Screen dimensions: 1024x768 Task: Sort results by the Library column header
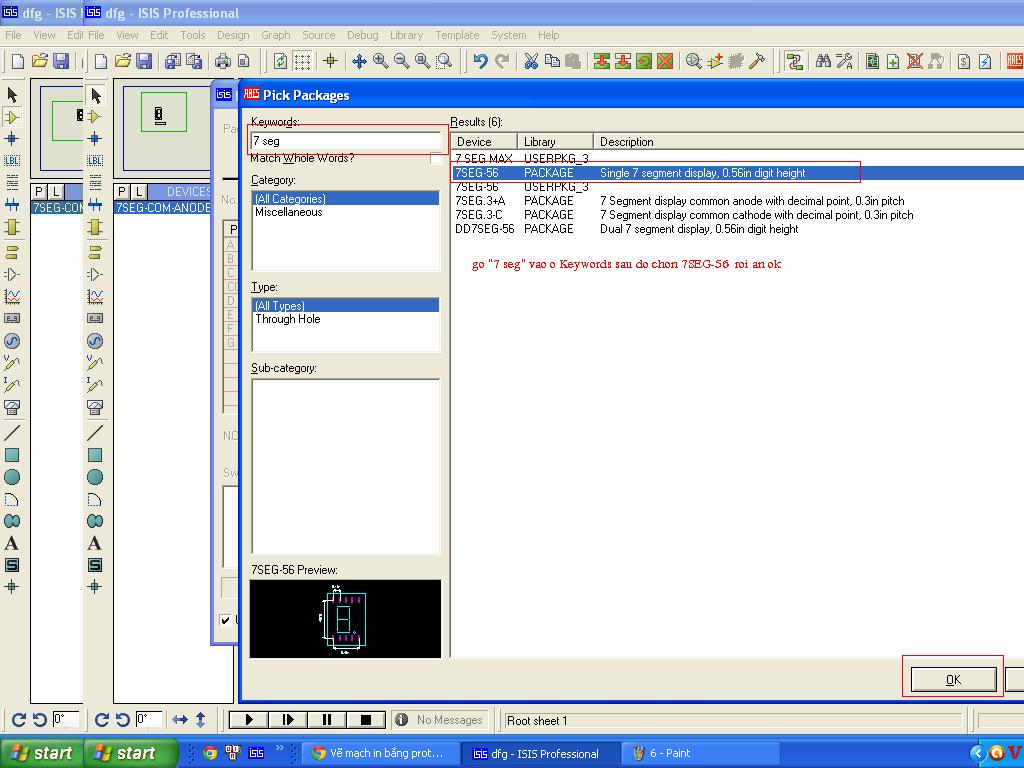tap(555, 142)
